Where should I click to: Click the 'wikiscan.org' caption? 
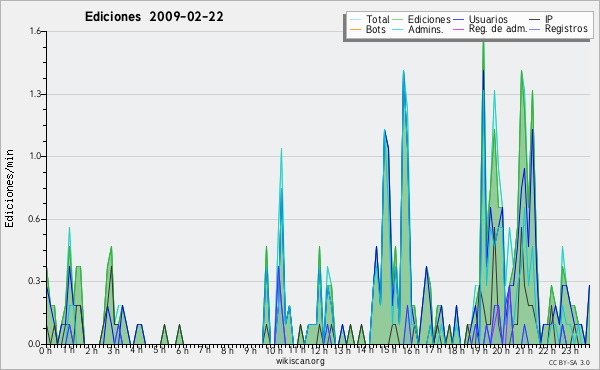click(x=300, y=361)
